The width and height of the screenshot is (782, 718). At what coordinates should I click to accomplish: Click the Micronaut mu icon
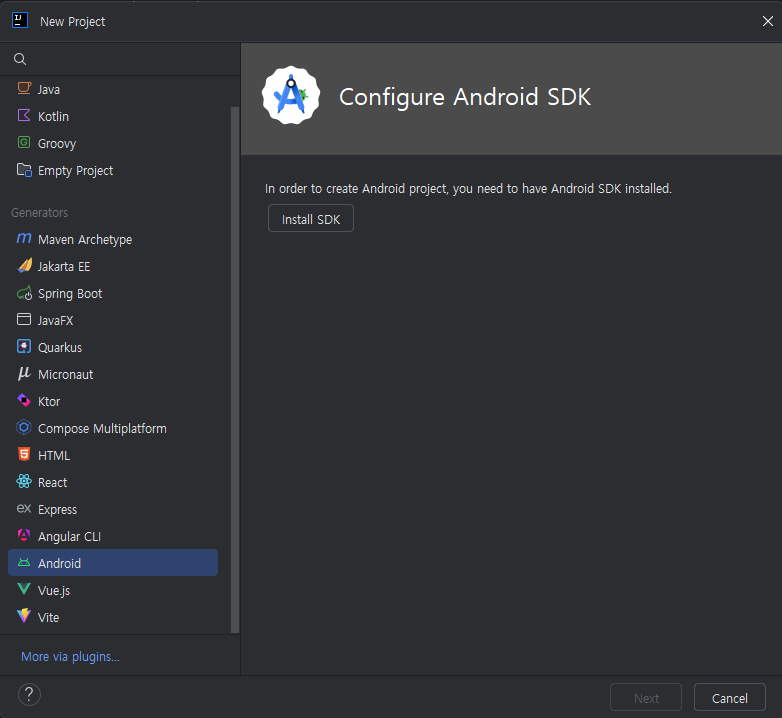pos(24,374)
